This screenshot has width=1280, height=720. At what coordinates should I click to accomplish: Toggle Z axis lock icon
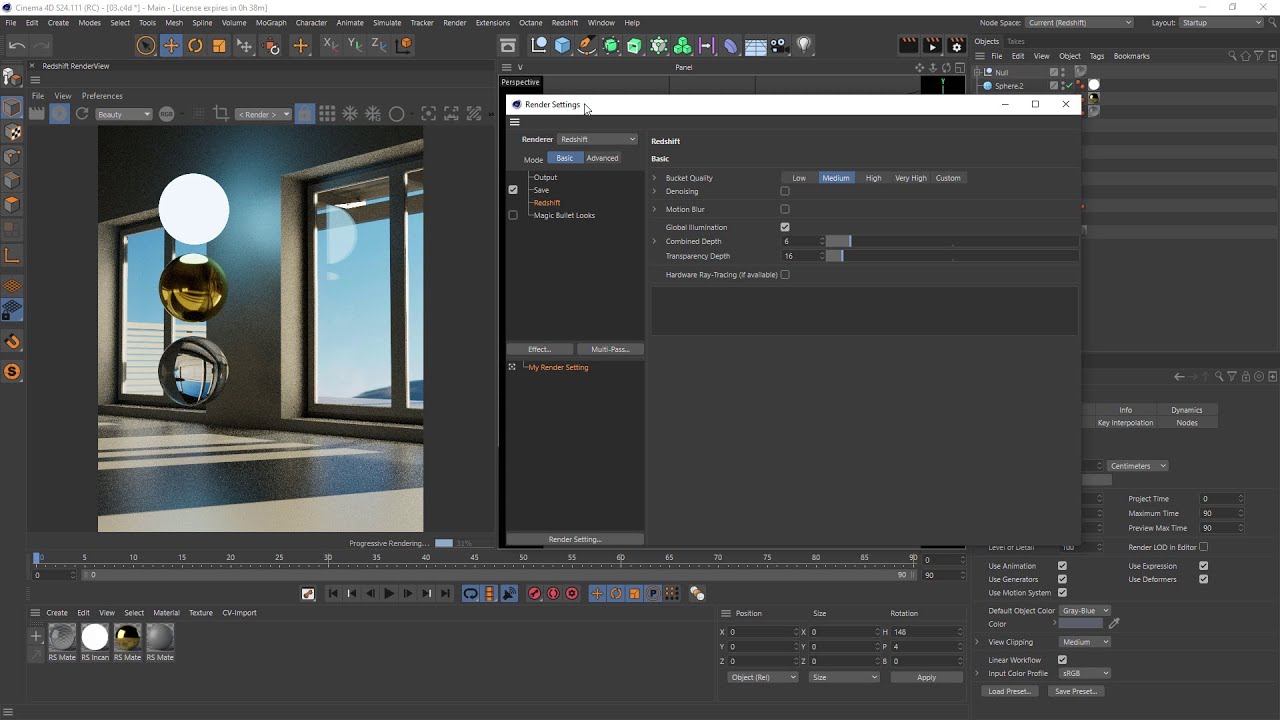point(379,45)
